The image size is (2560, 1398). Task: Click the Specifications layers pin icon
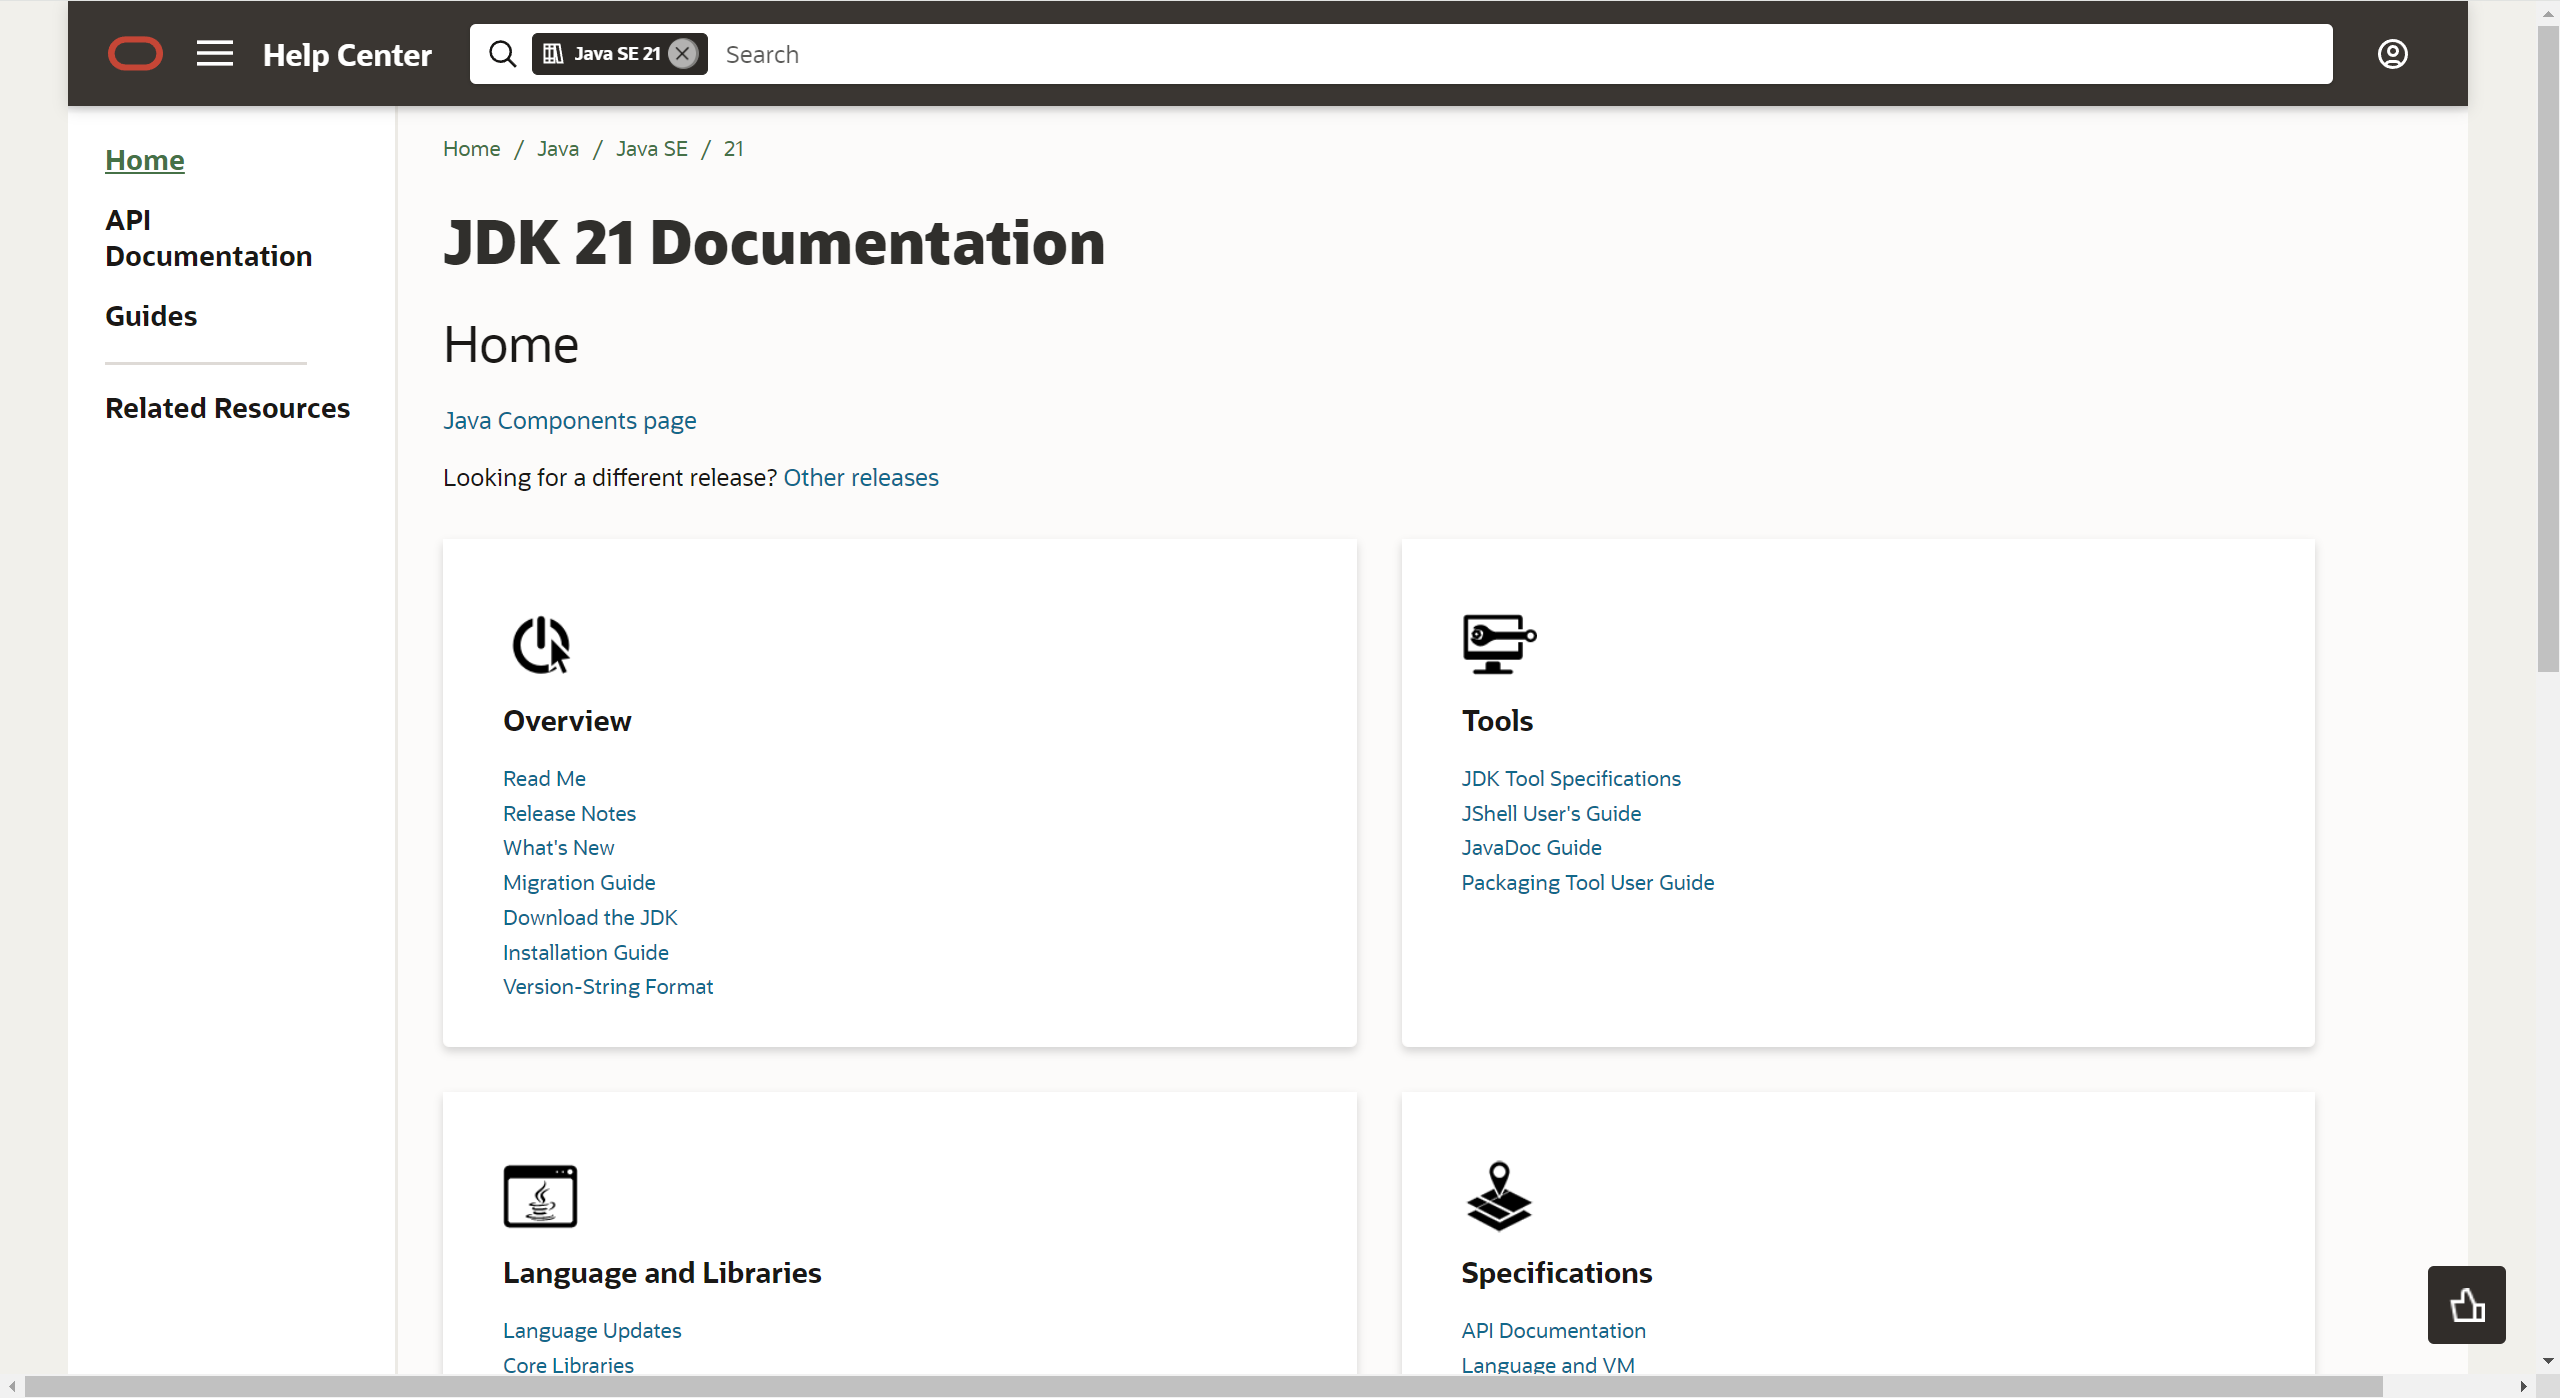click(x=1498, y=1196)
